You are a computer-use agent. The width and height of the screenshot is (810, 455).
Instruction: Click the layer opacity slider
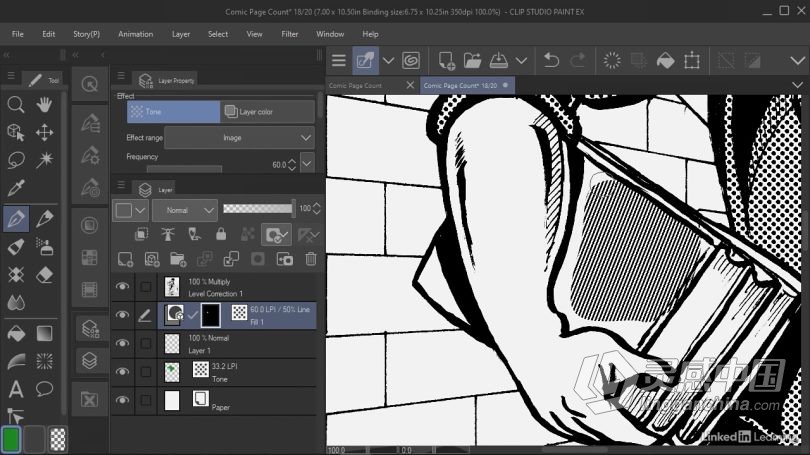258,208
